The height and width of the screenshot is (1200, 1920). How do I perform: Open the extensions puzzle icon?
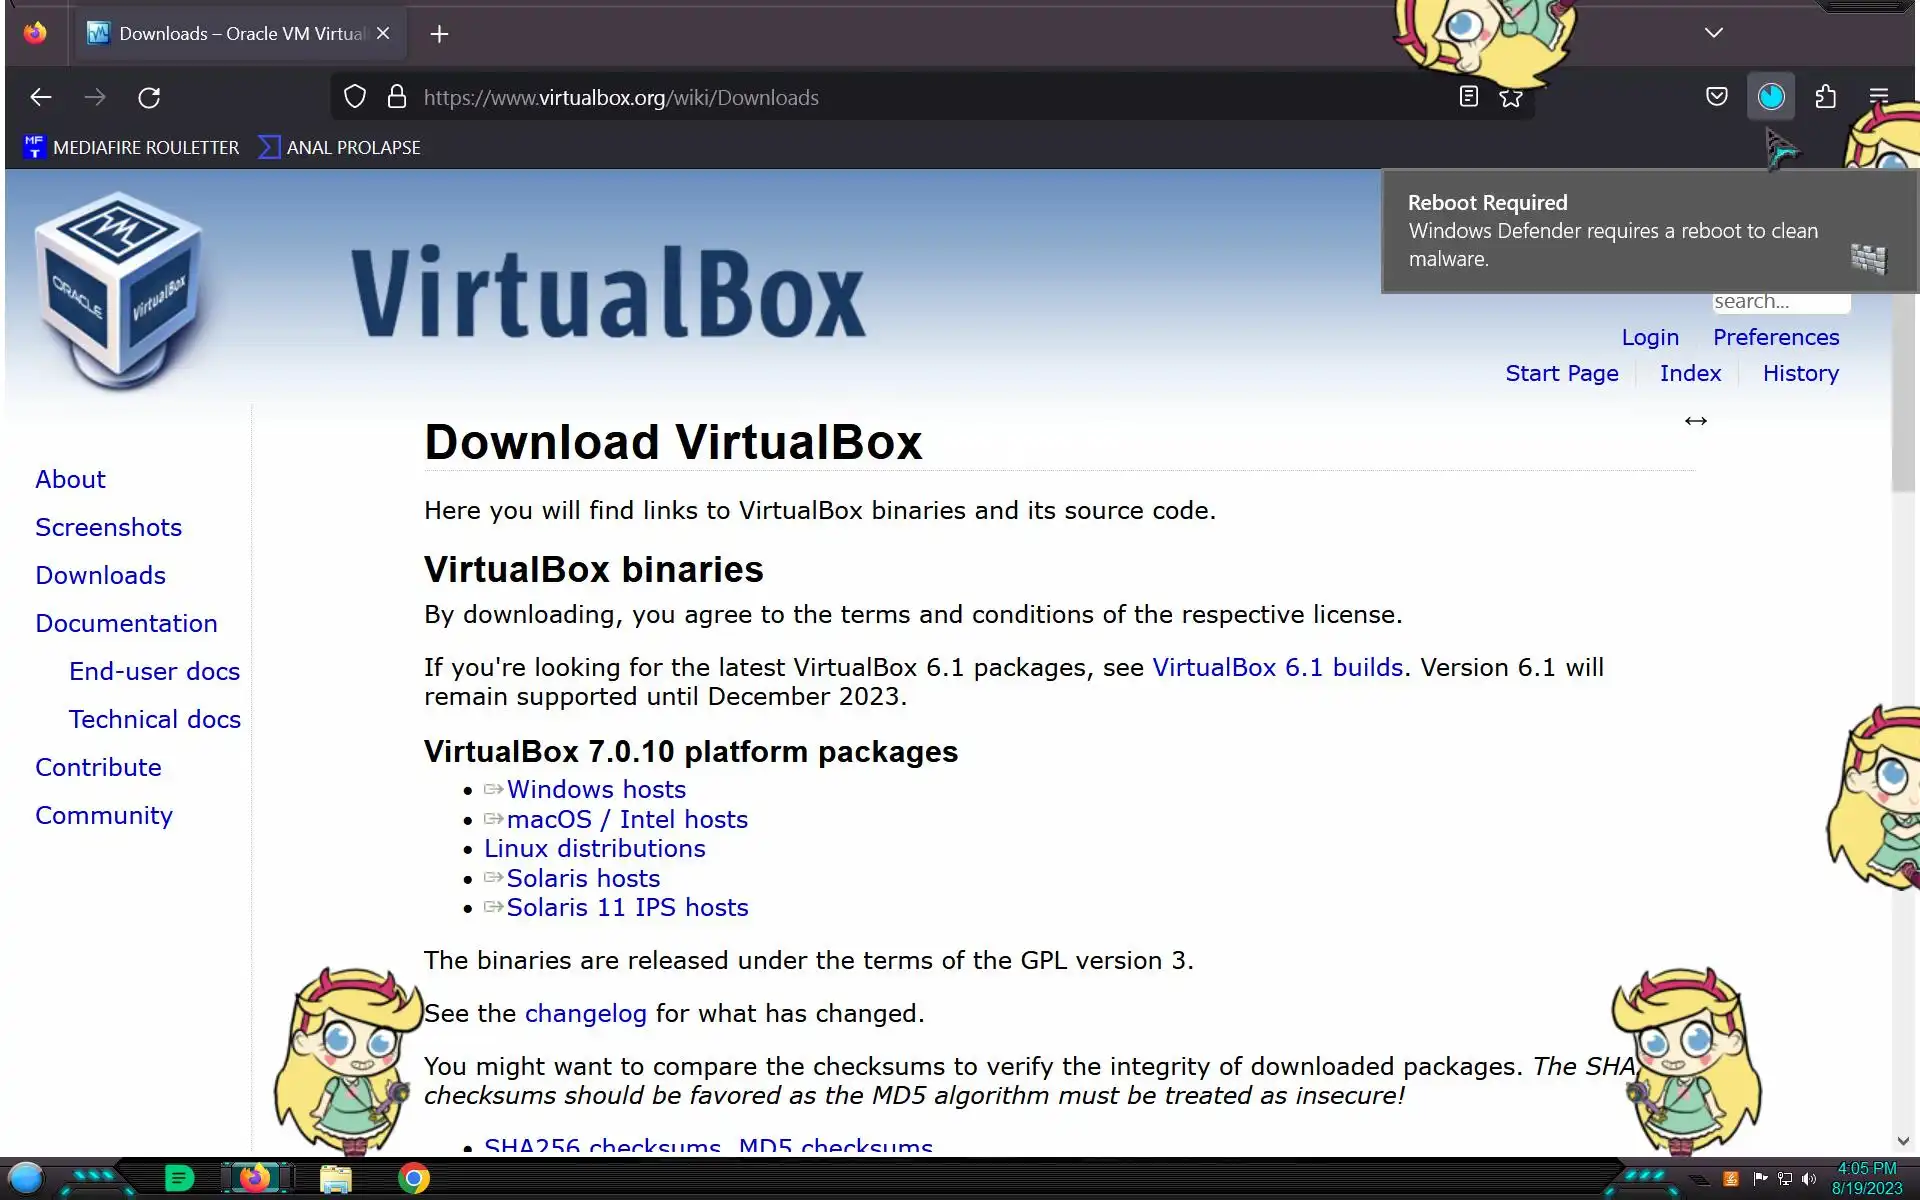point(1825,97)
